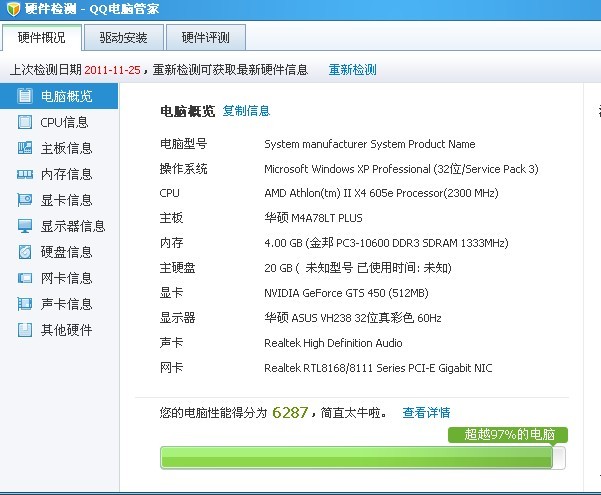This screenshot has width=601, height=495.
Task: Click the performance score 6287
Action: 290,413
